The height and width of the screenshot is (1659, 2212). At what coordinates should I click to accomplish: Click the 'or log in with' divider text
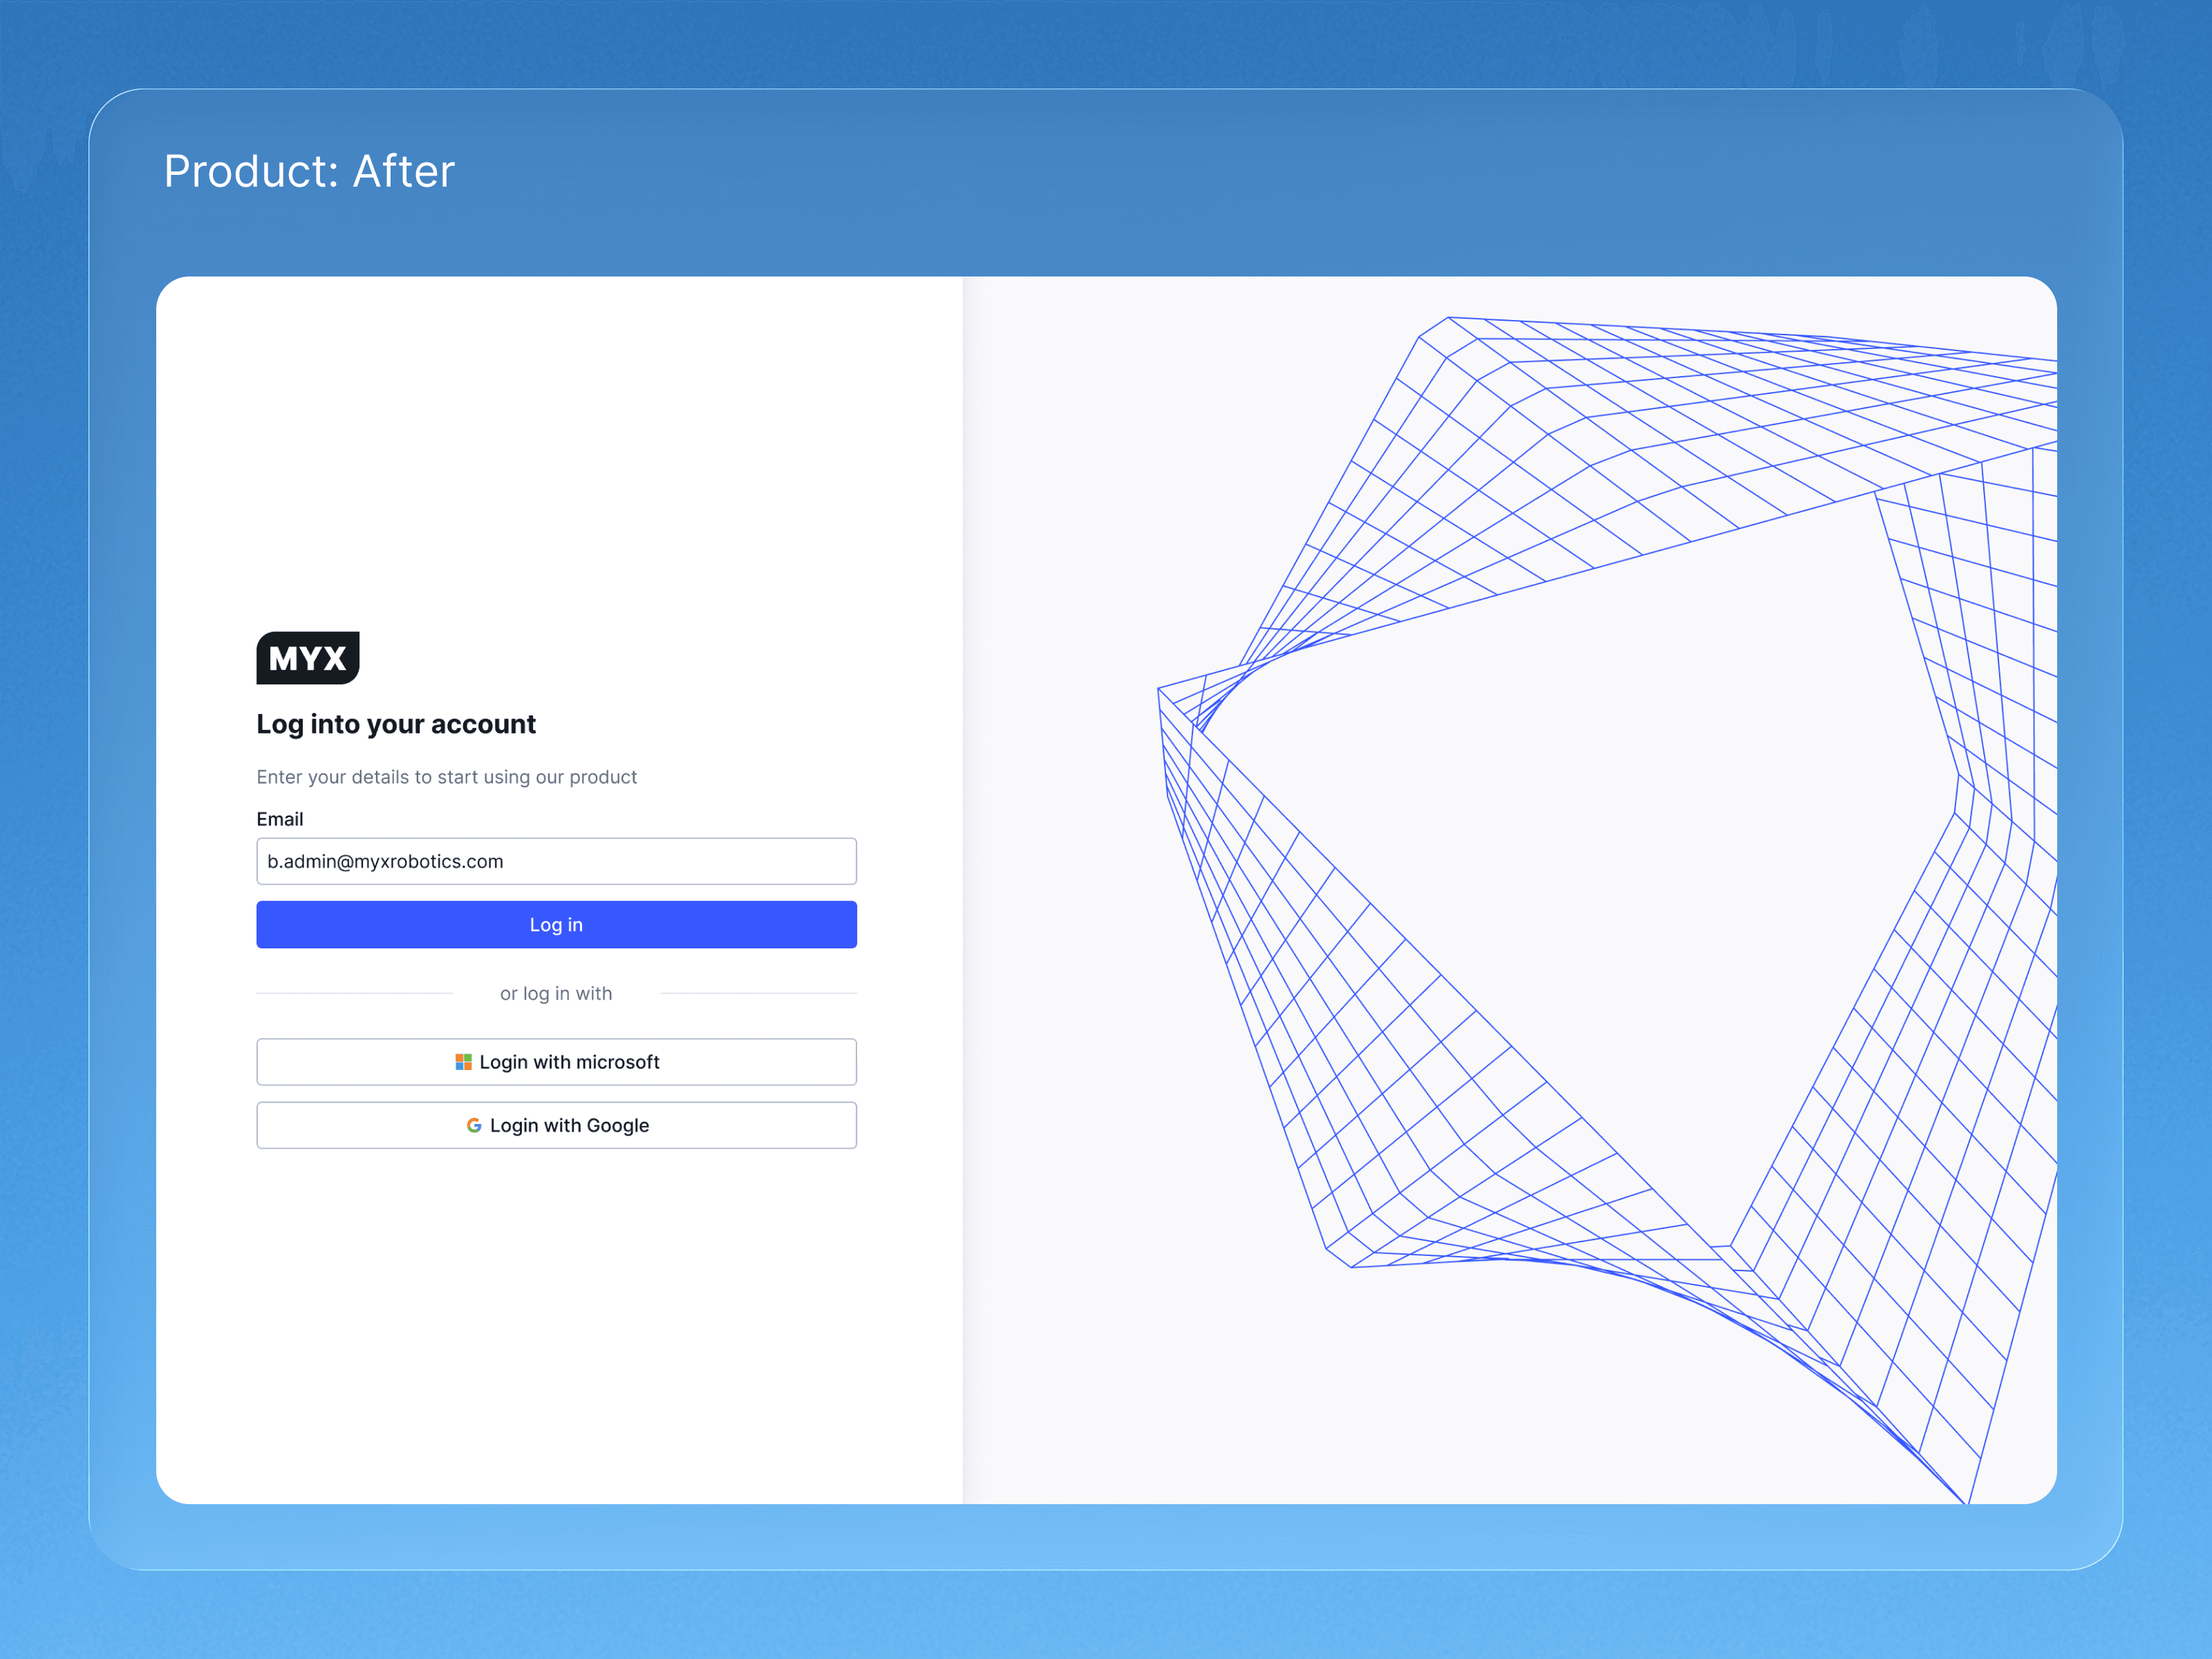point(556,993)
